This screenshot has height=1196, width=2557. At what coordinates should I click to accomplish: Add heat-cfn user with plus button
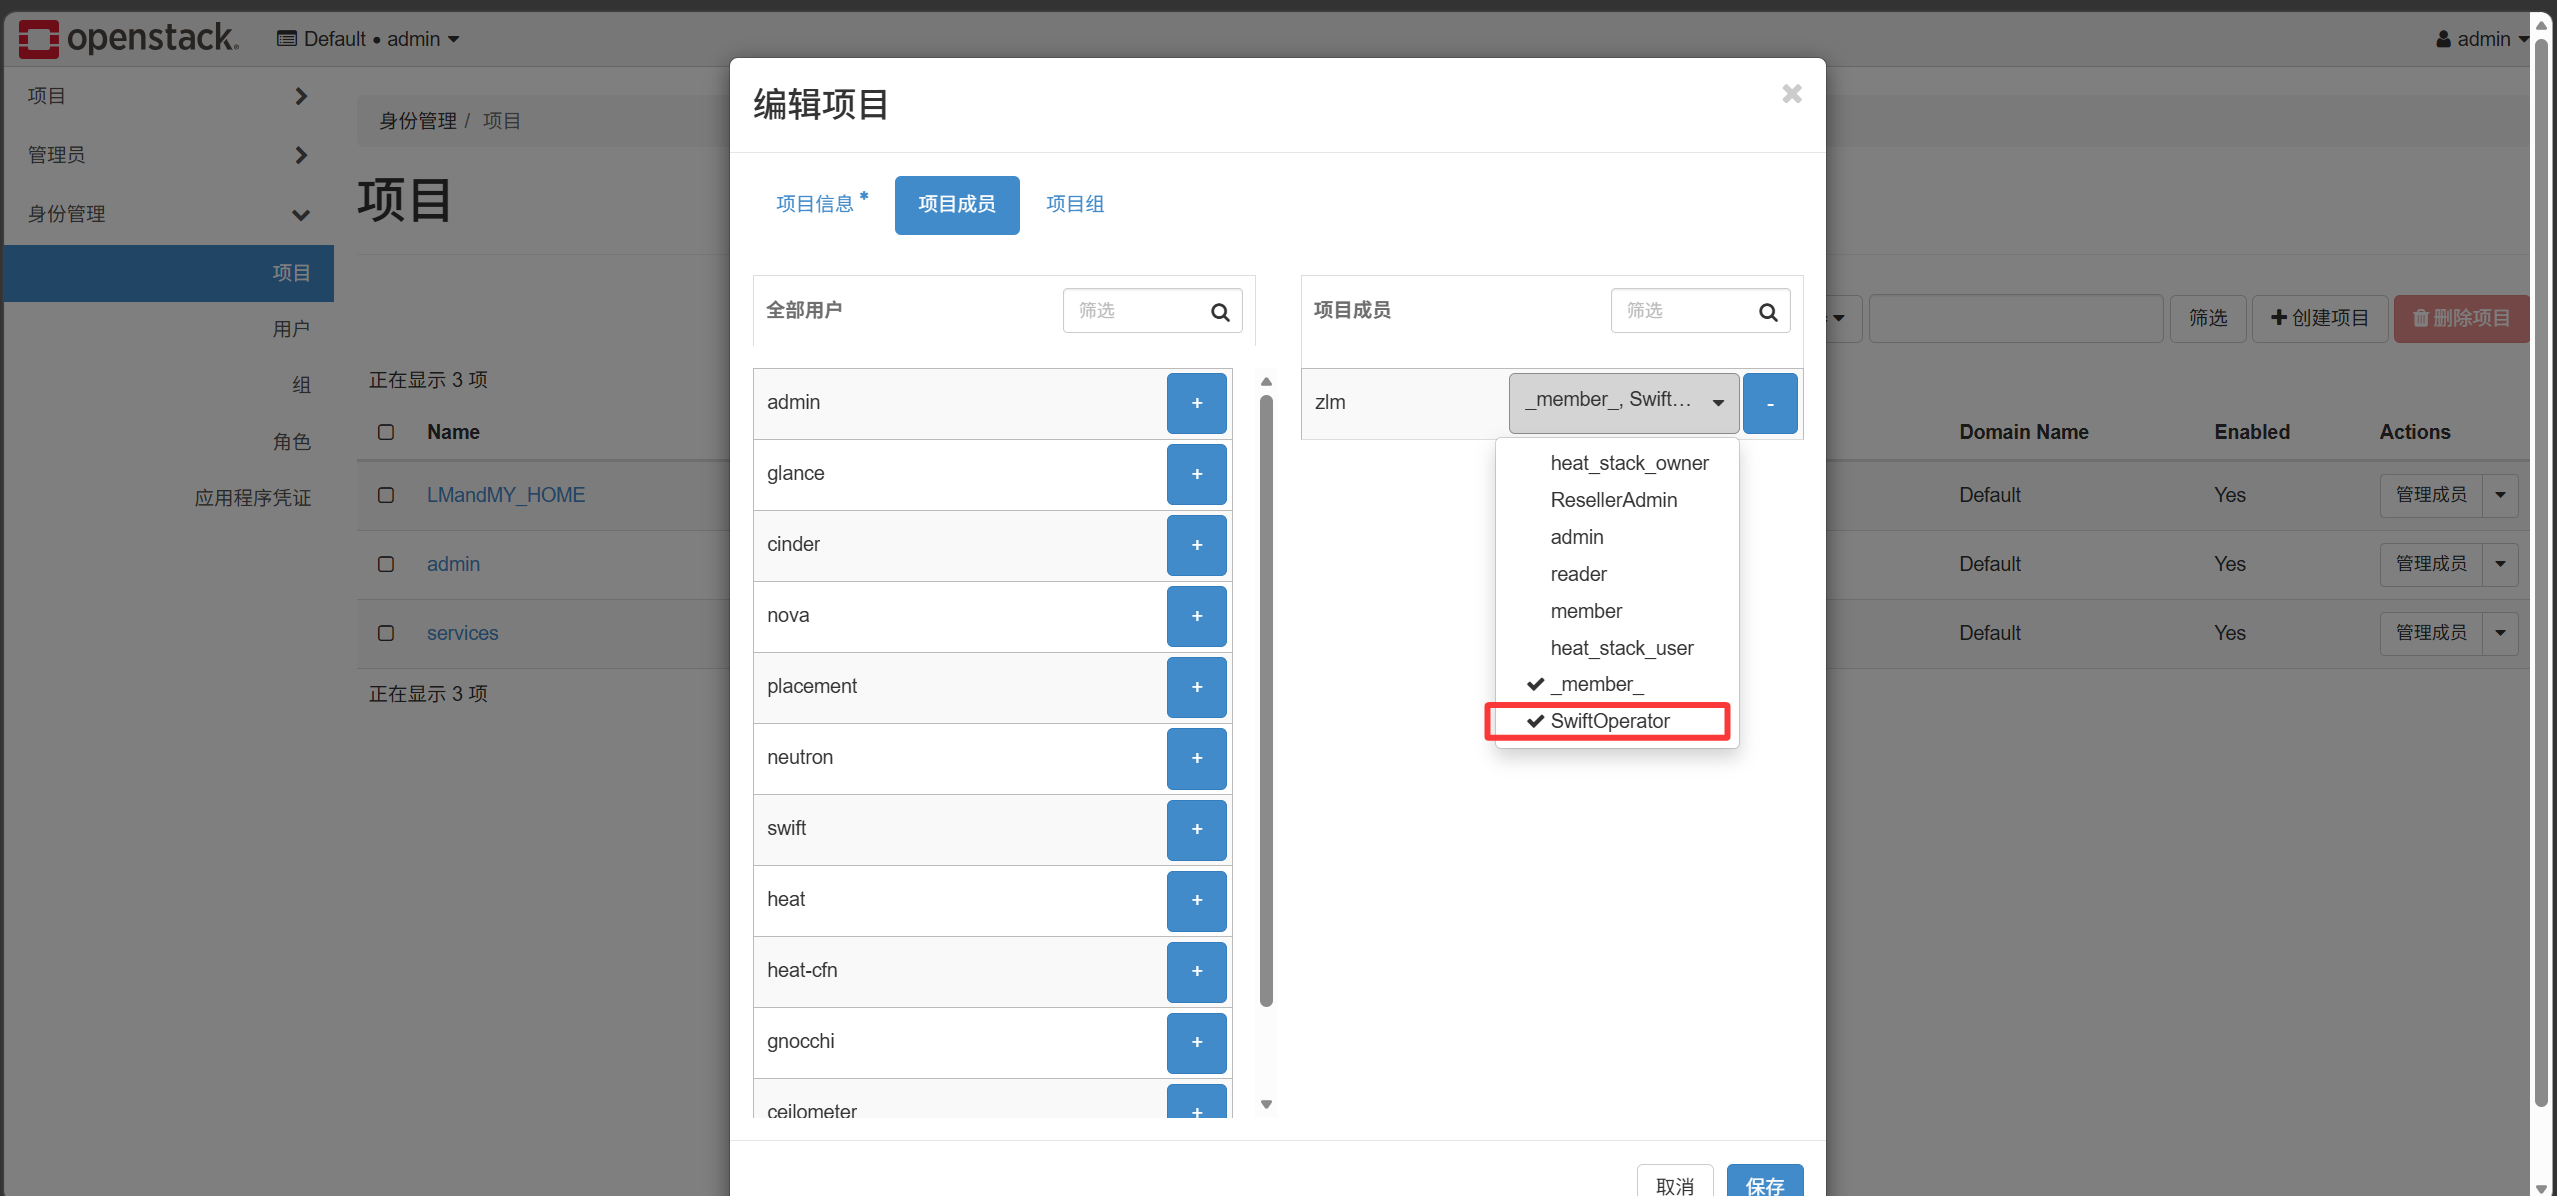tap(1196, 971)
